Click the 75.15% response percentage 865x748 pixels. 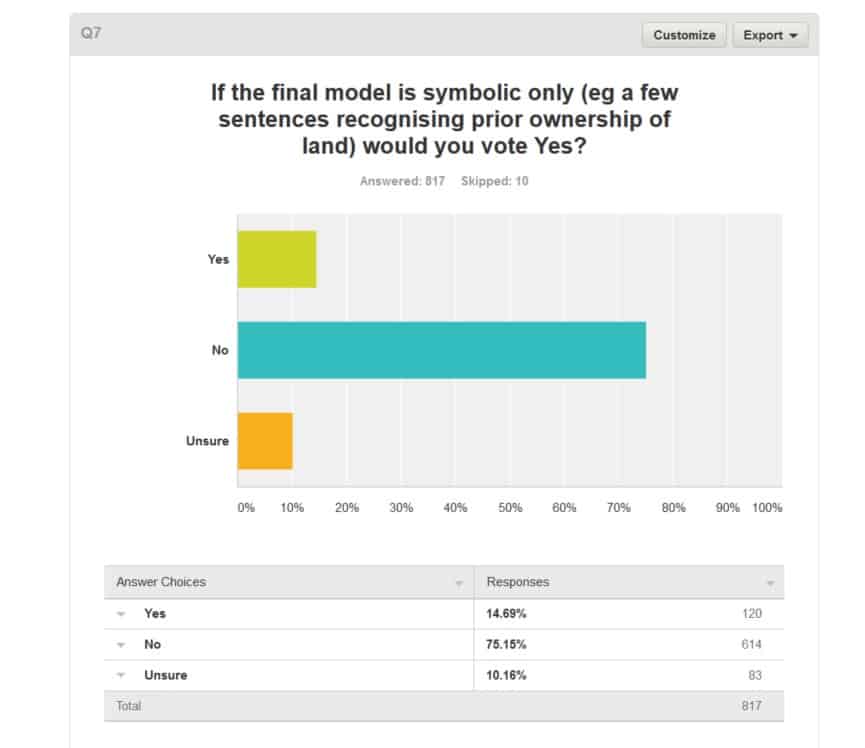[506, 645]
